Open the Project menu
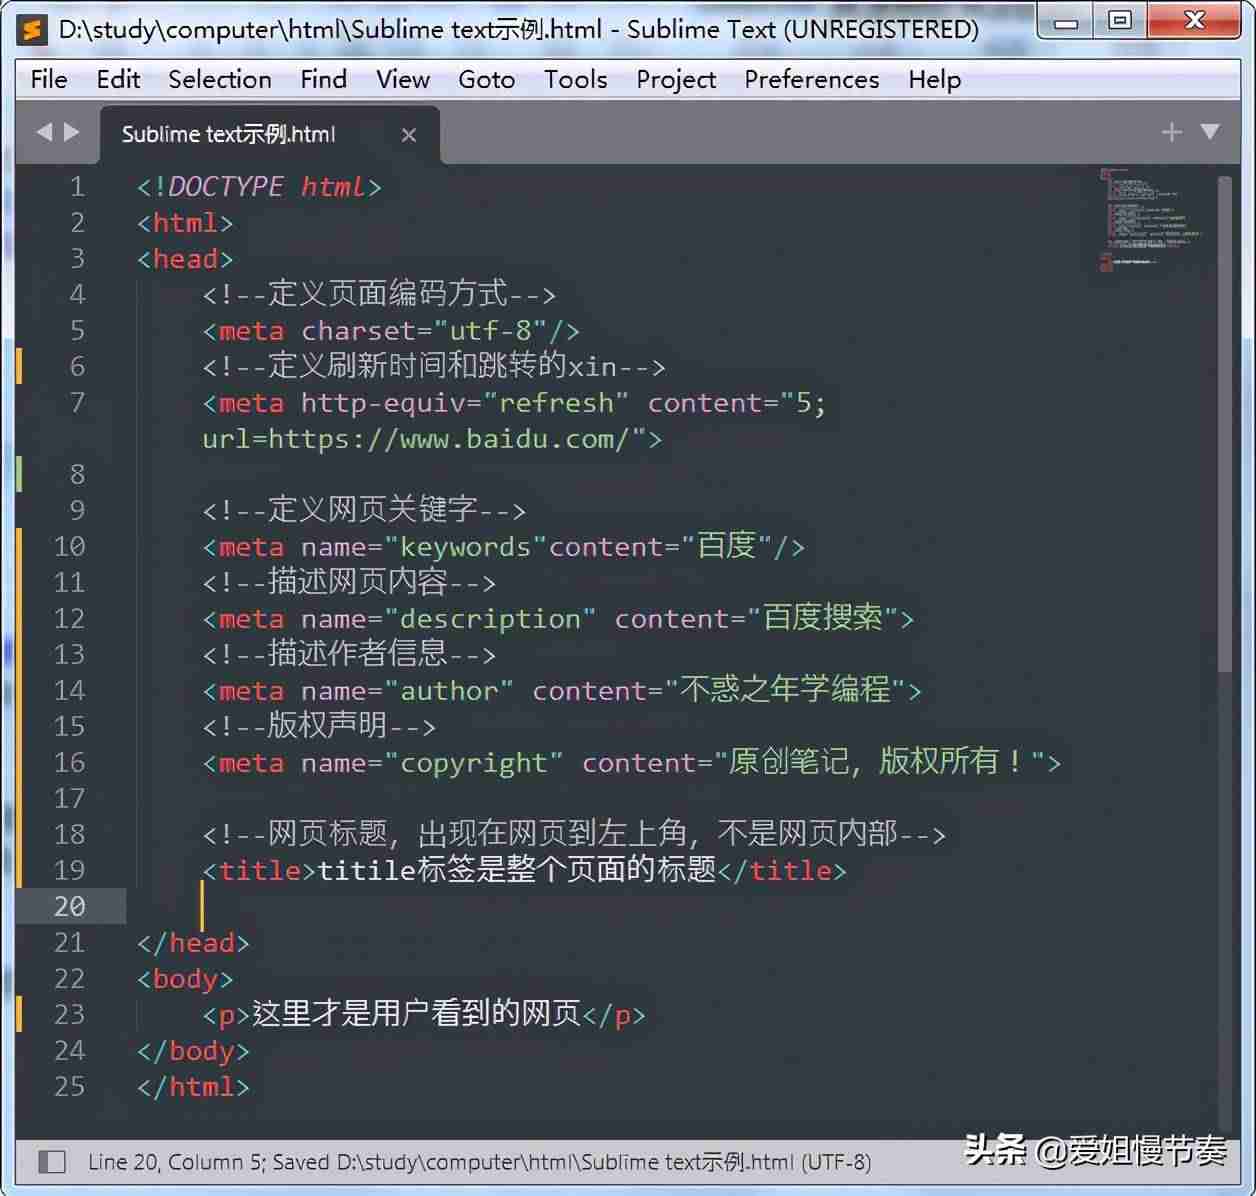 point(676,80)
